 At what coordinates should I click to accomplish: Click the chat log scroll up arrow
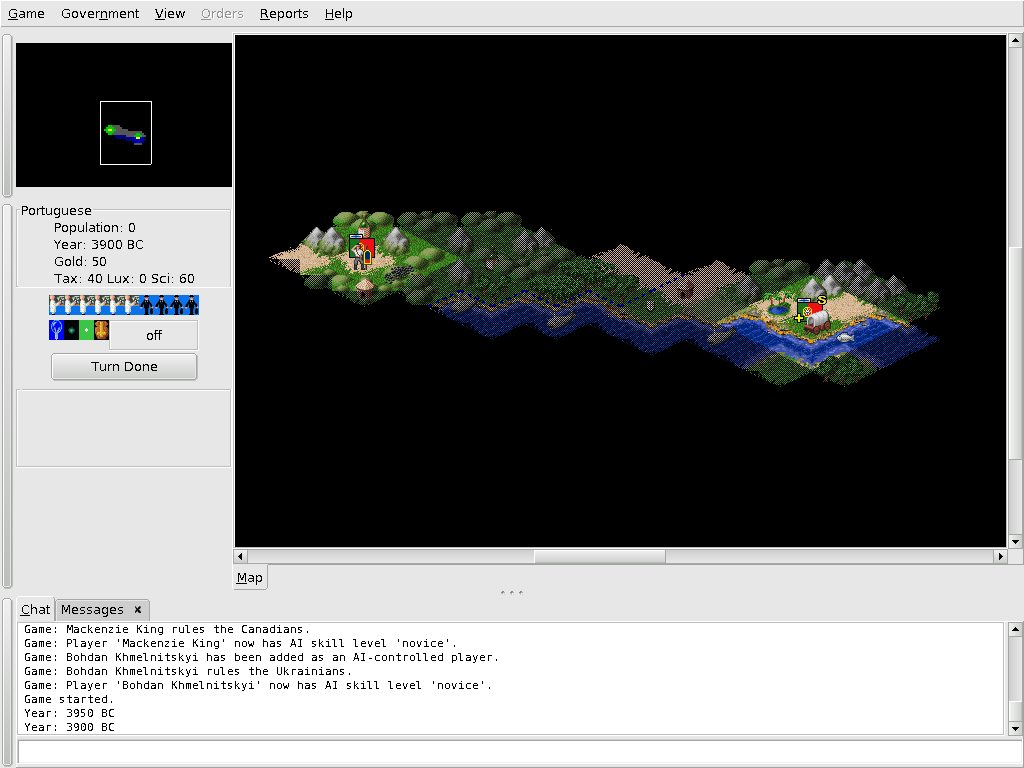1015,629
